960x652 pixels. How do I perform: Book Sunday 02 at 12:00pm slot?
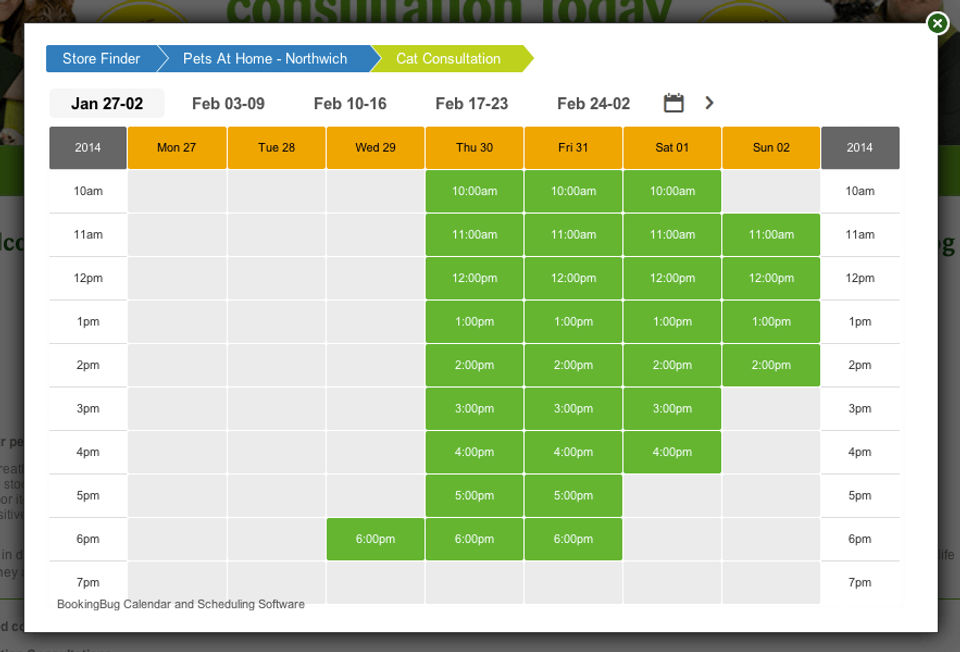click(x=771, y=278)
